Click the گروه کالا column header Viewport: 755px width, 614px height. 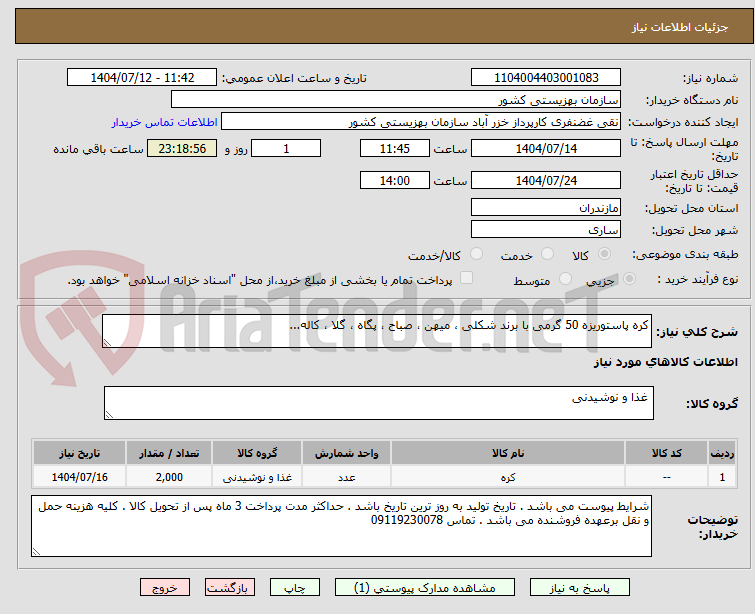point(257,453)
